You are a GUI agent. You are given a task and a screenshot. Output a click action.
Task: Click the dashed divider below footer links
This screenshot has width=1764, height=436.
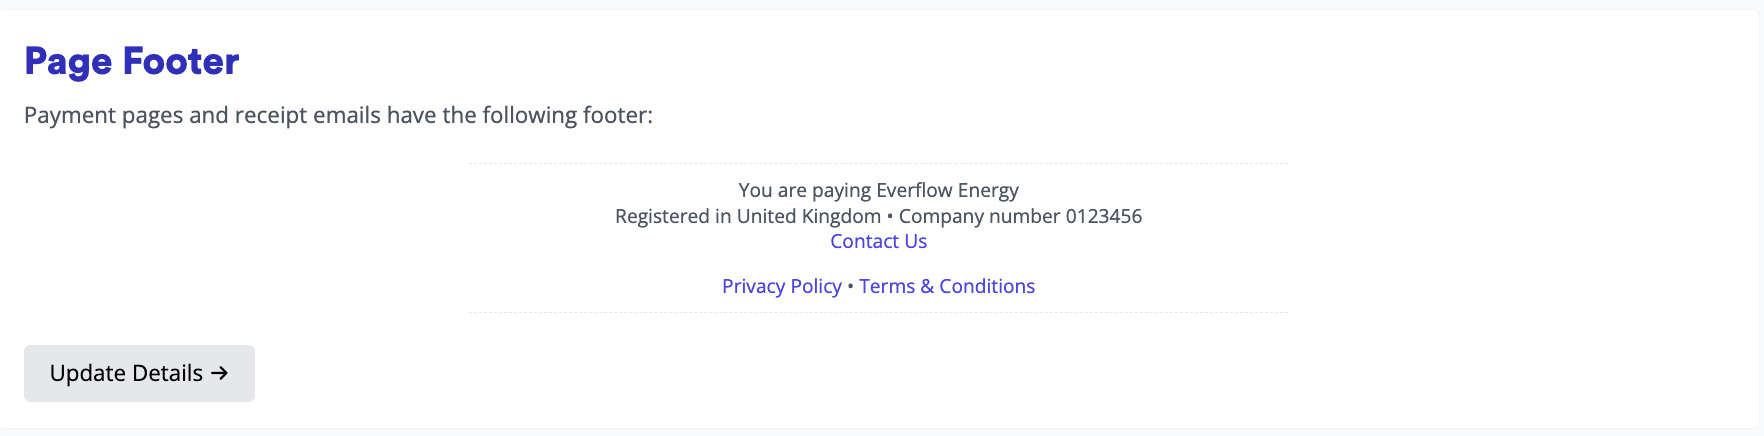878,312
